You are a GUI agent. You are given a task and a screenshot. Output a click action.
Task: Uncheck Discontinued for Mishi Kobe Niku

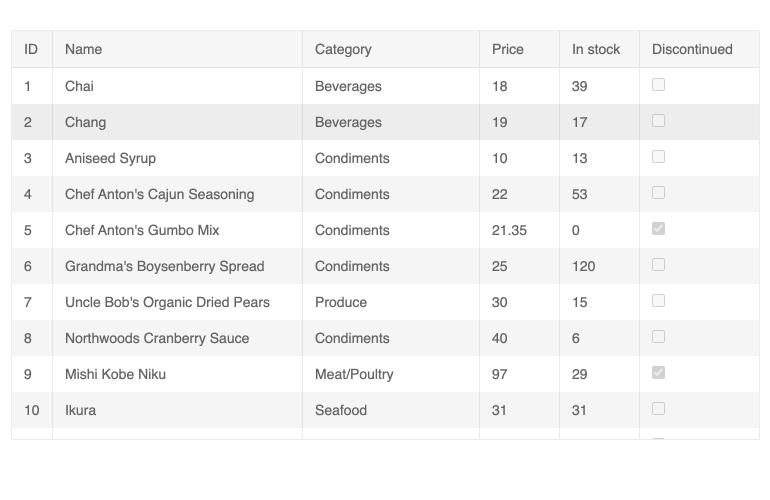click(658, 373)
